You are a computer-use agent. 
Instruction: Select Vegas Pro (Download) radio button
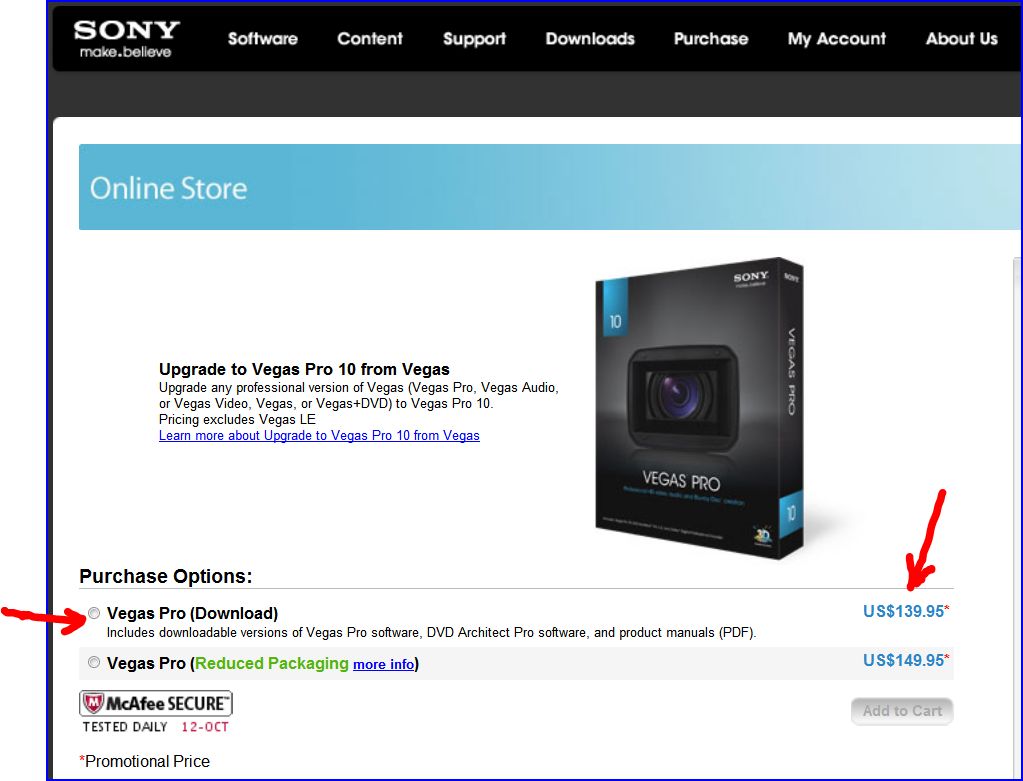tap(94, 613)
